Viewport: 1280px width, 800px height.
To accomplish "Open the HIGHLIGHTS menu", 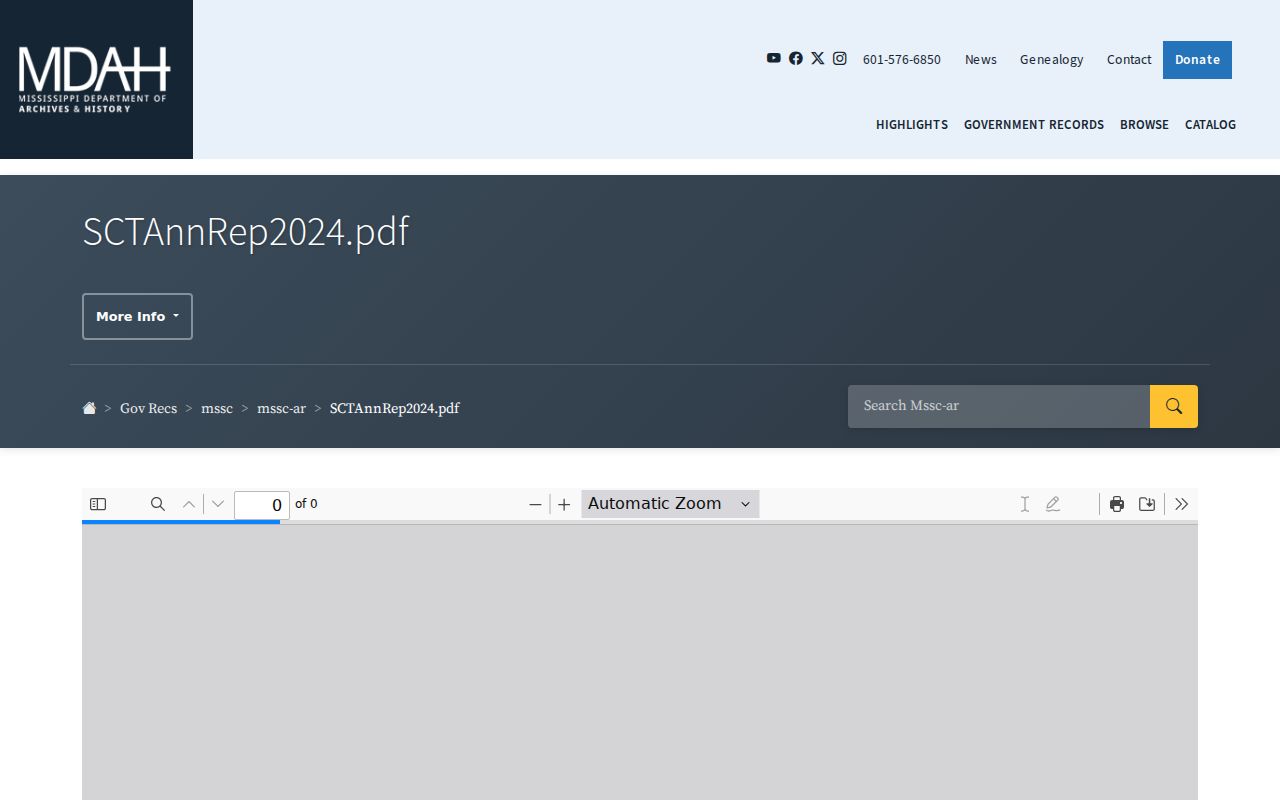I will coord(912,124).
